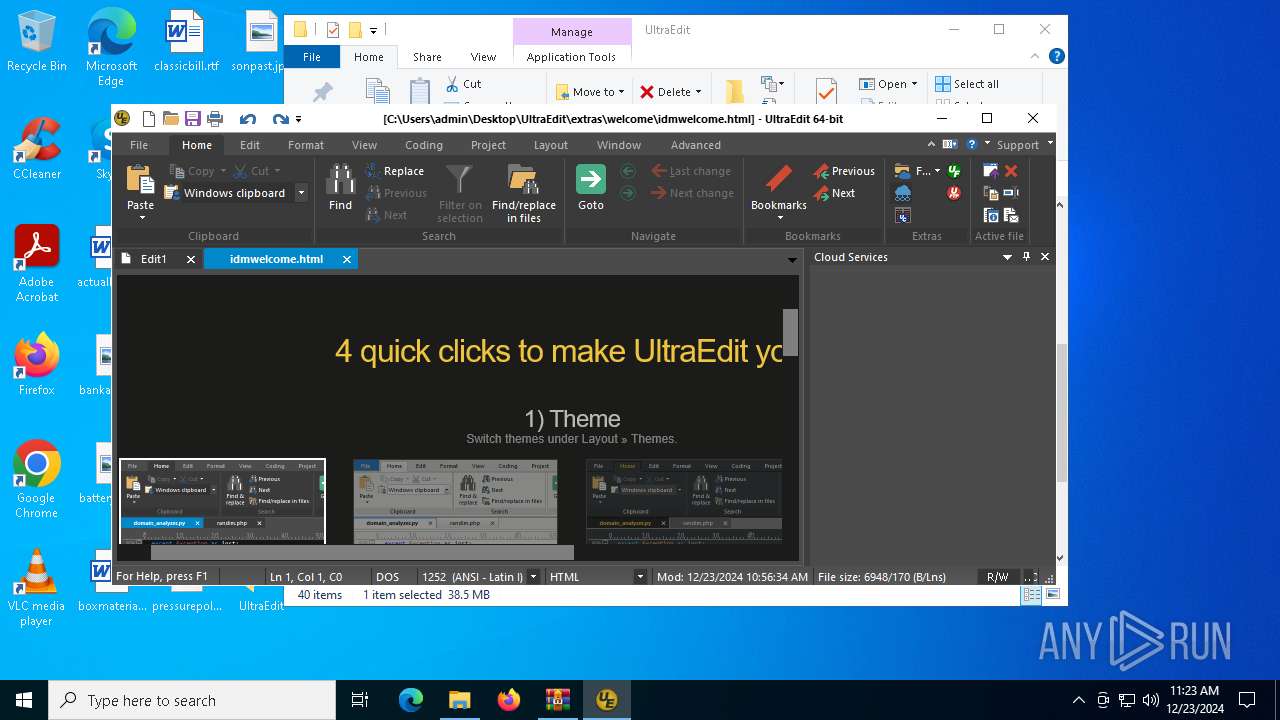Select the third dark theme thumbnail
The height and width of the screenshot is (720, 1280).
[684, 501]
